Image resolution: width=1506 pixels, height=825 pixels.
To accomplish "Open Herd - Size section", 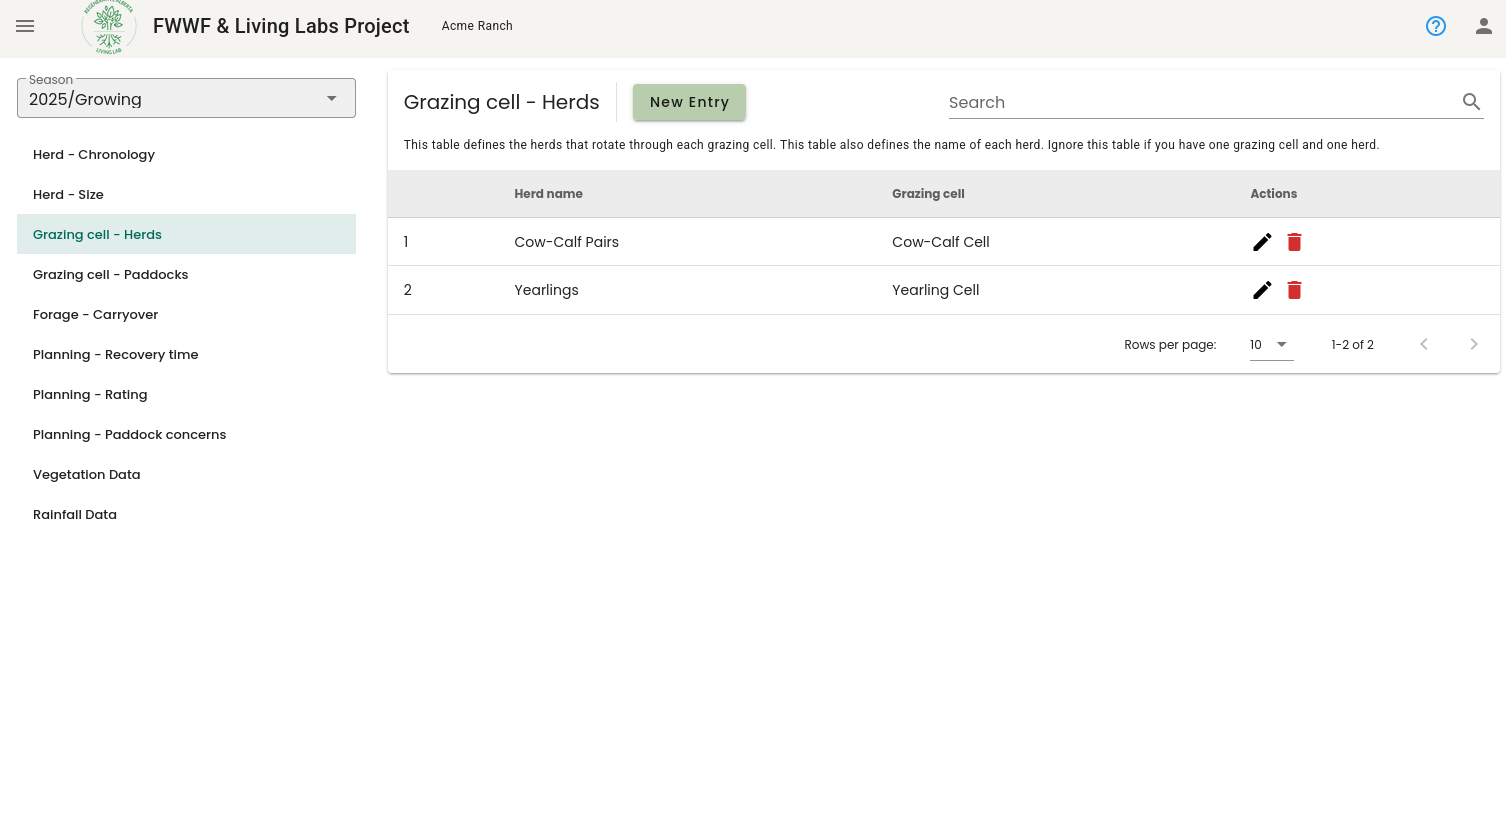I will coord(186,194).
